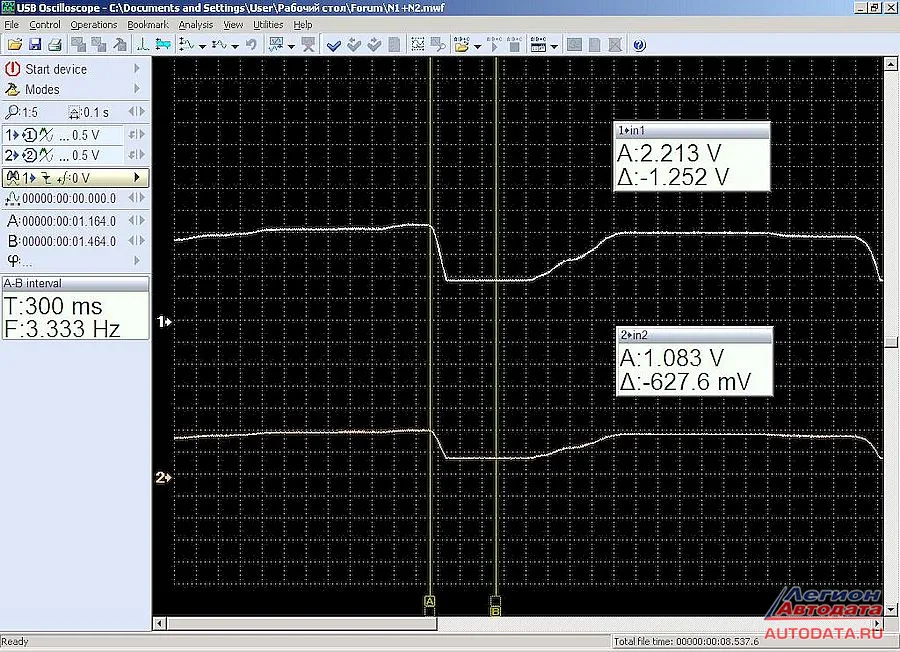The image size is (900, 652).
Task: Click the trigger binoculars icon
Action: [12, 178]
